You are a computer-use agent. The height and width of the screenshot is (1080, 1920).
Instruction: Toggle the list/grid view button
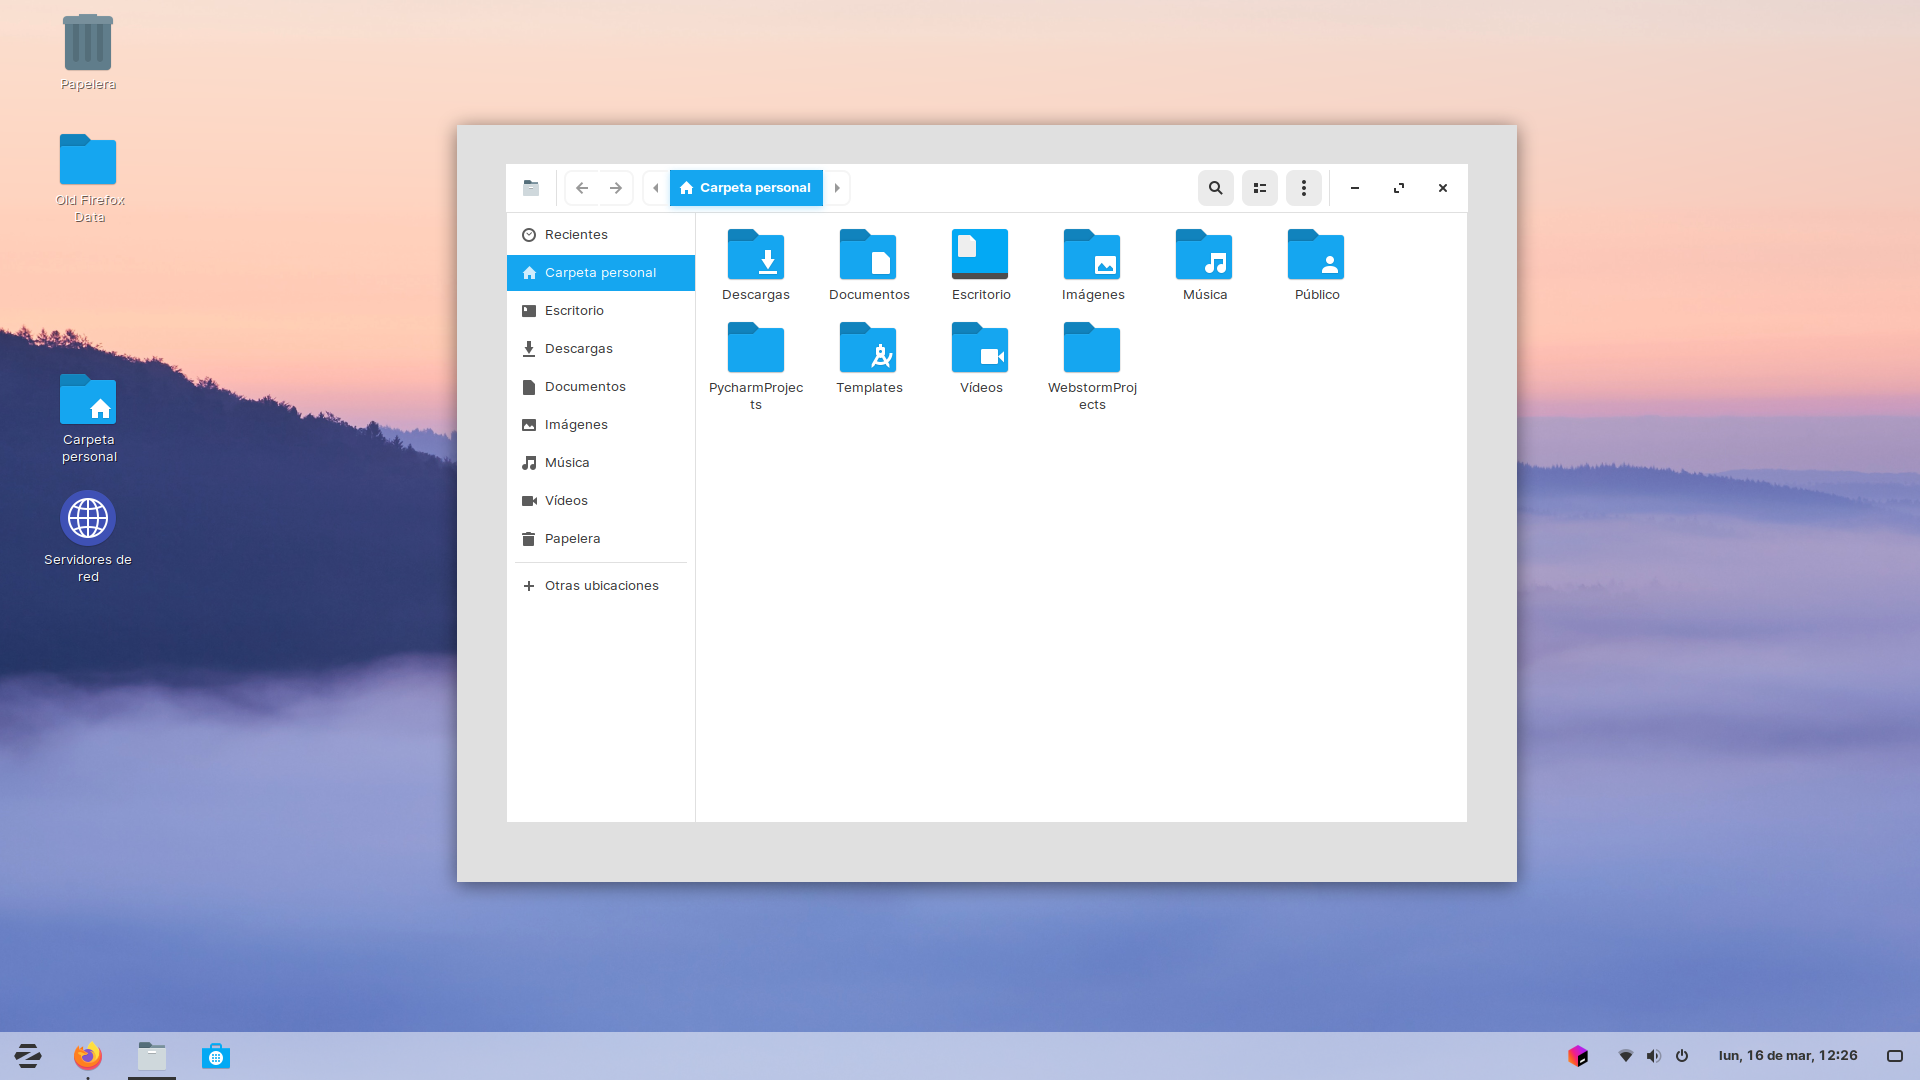click(1259, 188)
